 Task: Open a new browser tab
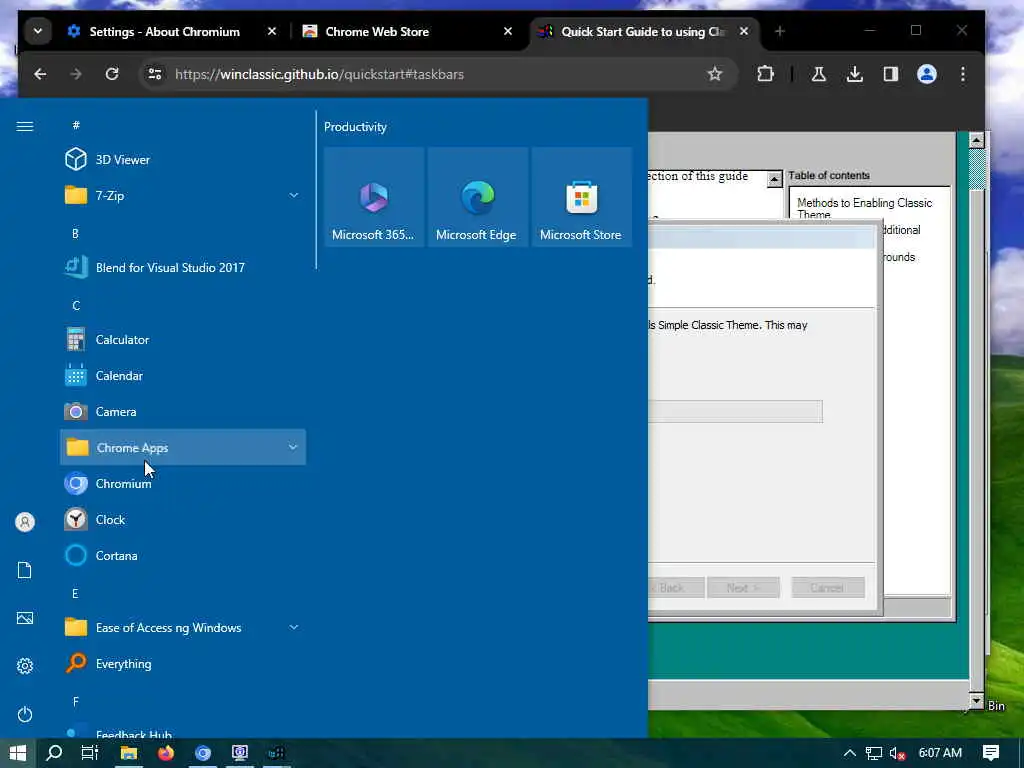tap(779, 31)
